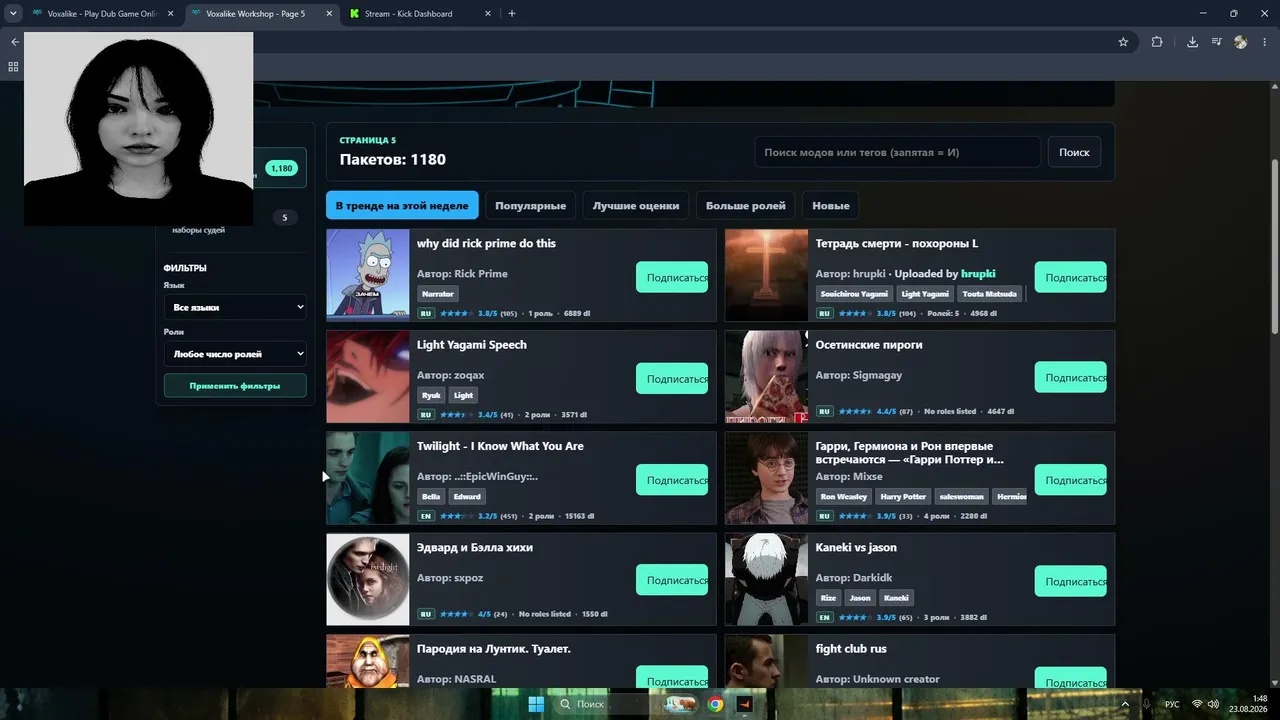Switch to the Stream - Kick Dashboard tab
Screen dimensions: 1280x720
[x=420, y=14]
